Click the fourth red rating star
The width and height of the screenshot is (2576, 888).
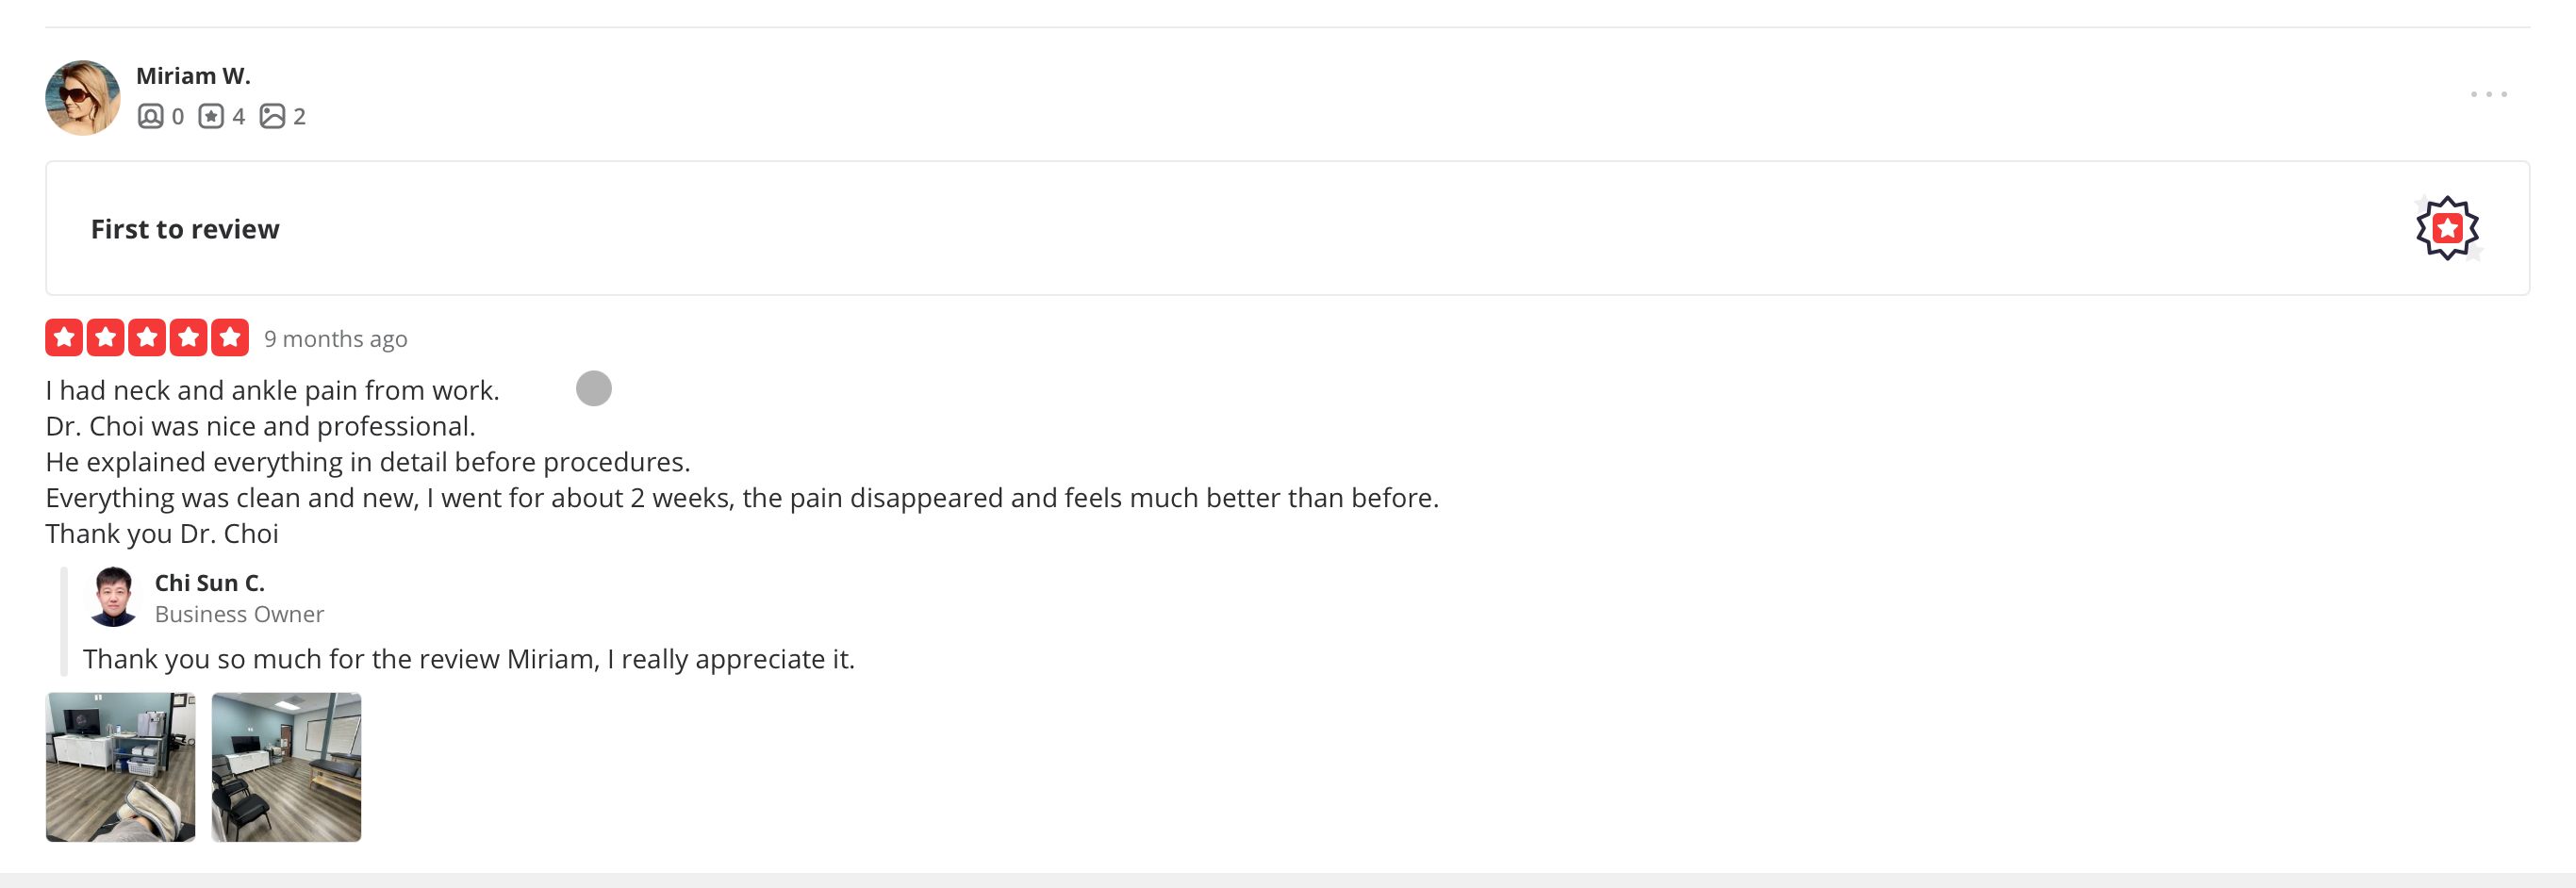188,338
